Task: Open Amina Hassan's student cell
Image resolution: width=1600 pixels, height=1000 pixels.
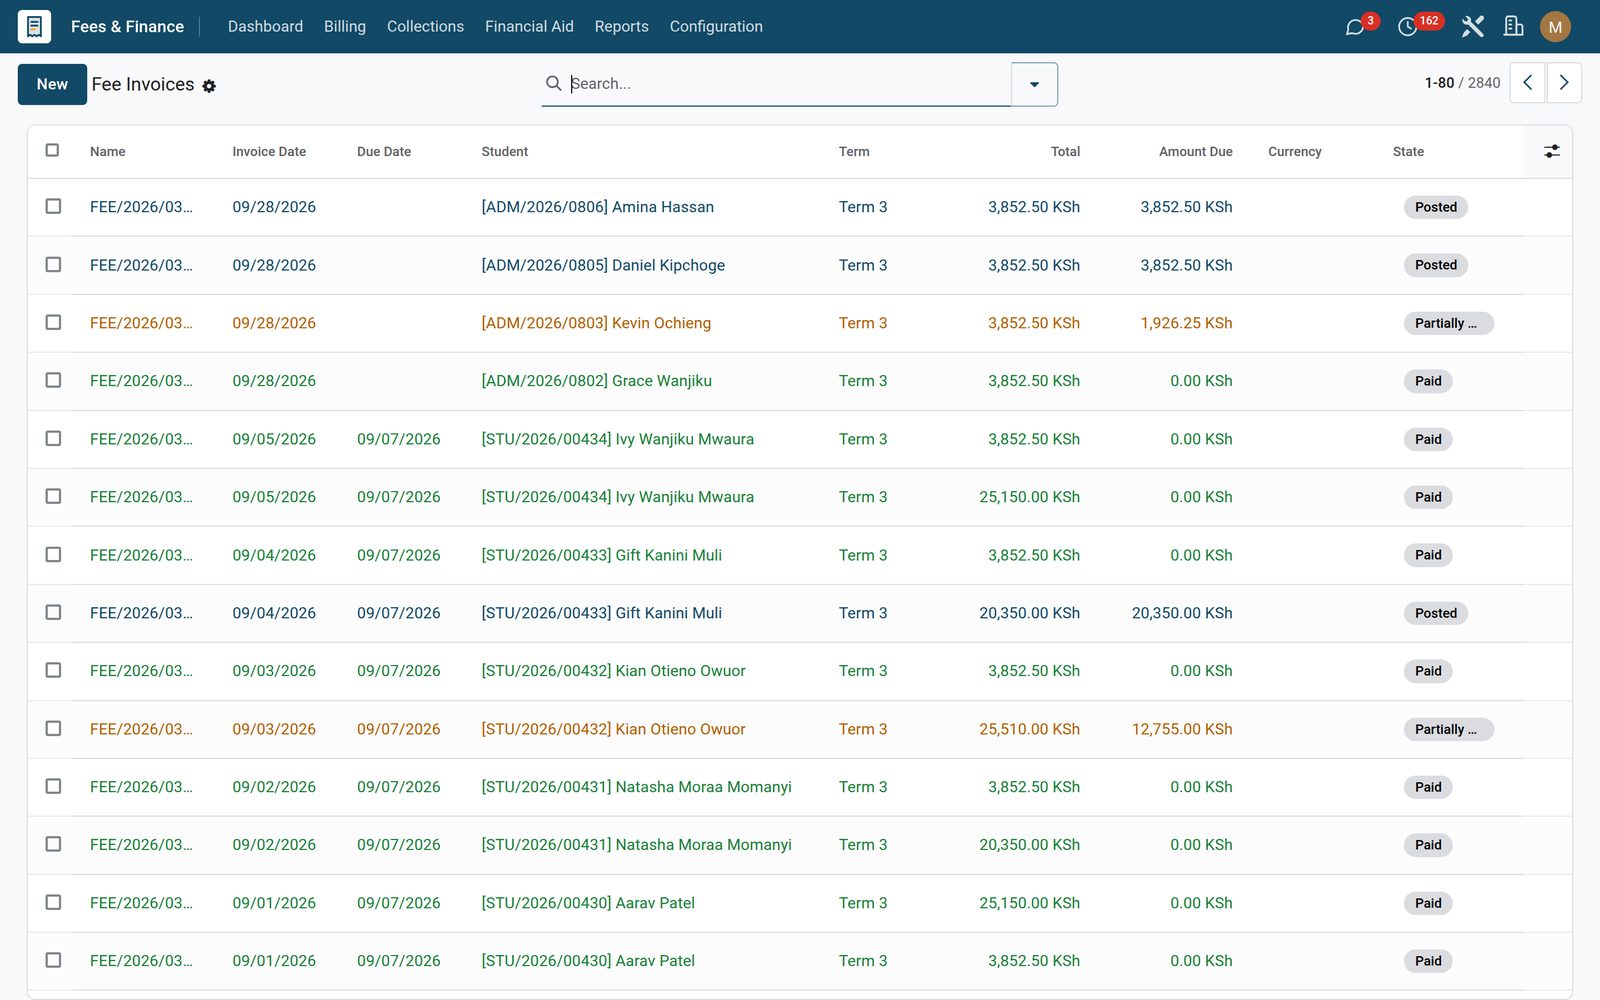Action: tap(597, 207)
